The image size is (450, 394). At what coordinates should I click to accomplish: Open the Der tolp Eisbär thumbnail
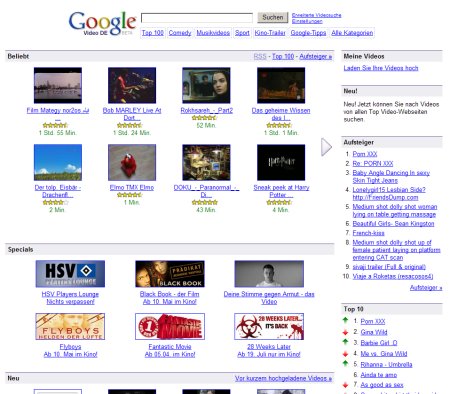pos(58,162)
